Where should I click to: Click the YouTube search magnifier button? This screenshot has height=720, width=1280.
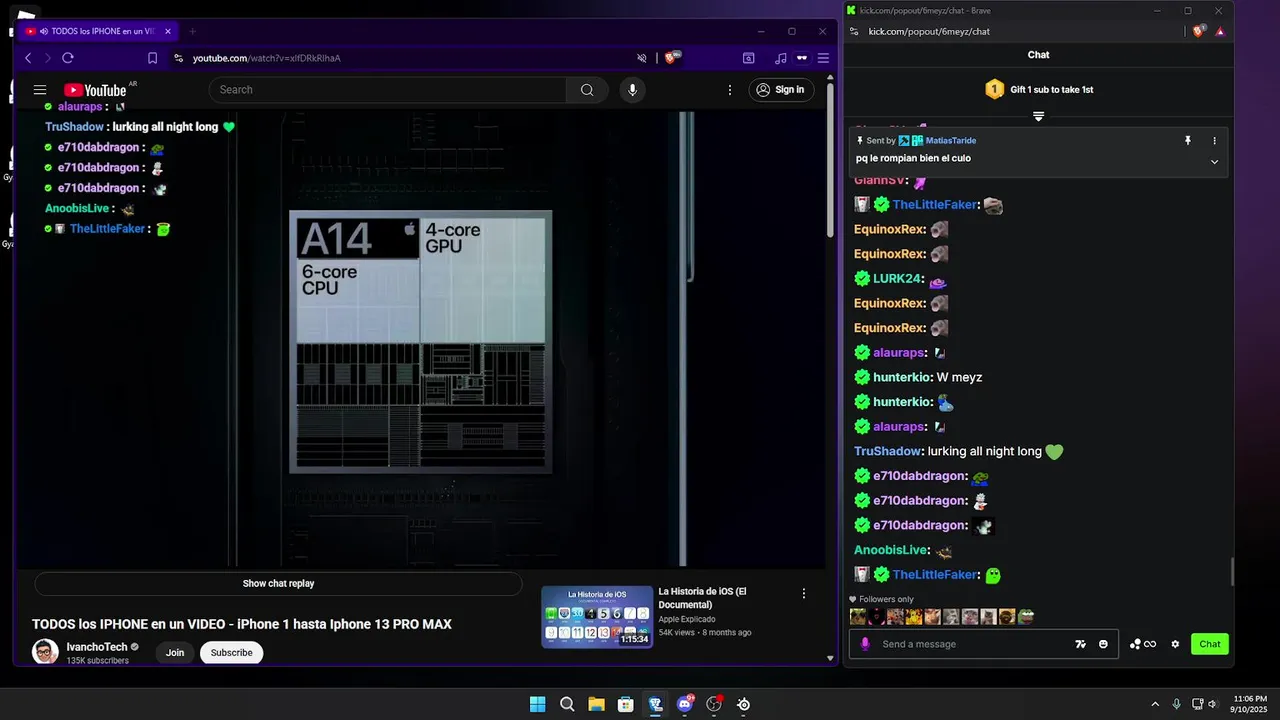[587, 90]
